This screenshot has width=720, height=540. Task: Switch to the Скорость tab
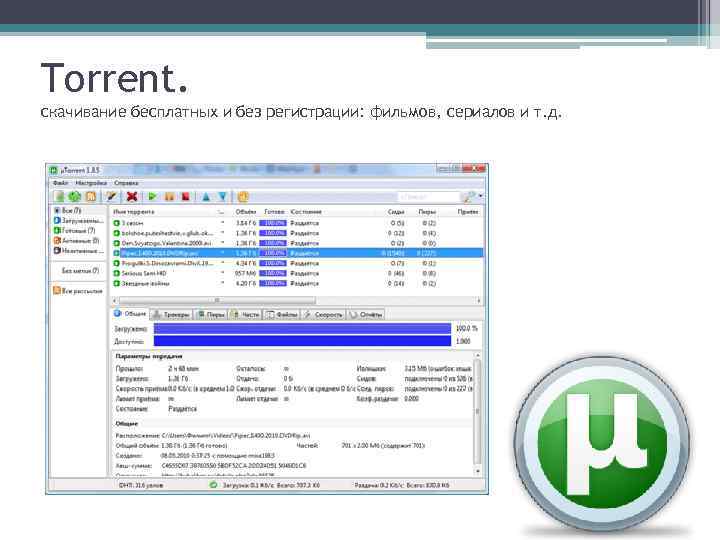pyautogui.click(x=324, y=315)
